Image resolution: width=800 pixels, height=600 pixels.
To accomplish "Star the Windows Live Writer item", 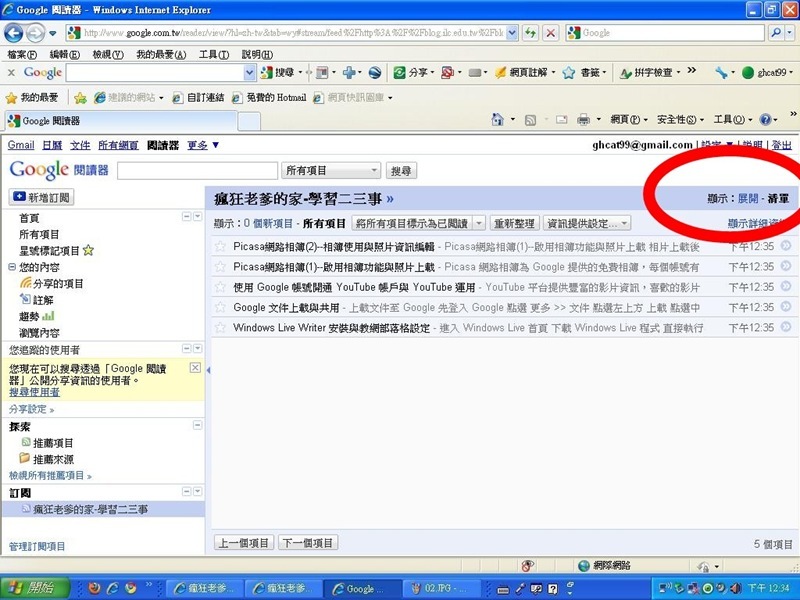I will pyautogui.click(x=220, y=328).
